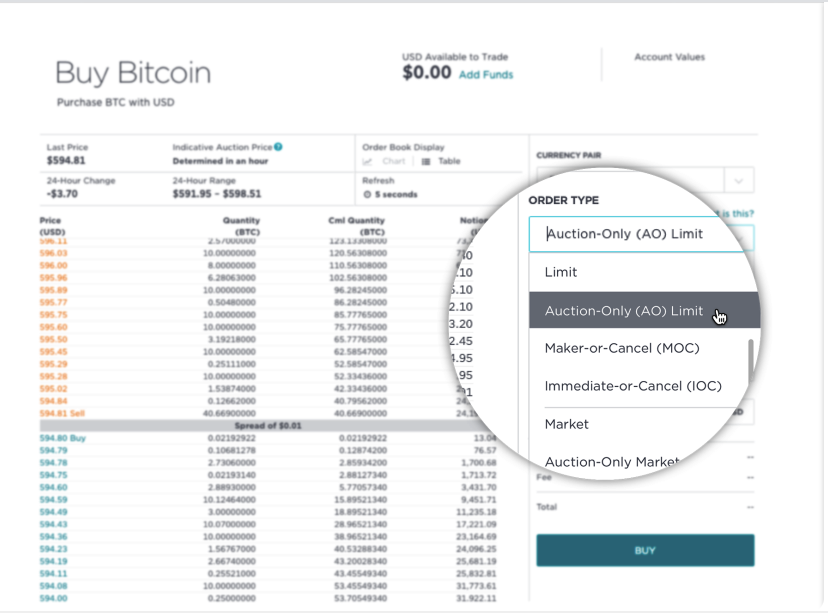The width and height of the screenshot is (828, 614).
Task: Click notional value 31,773.61
Action: 477,586
